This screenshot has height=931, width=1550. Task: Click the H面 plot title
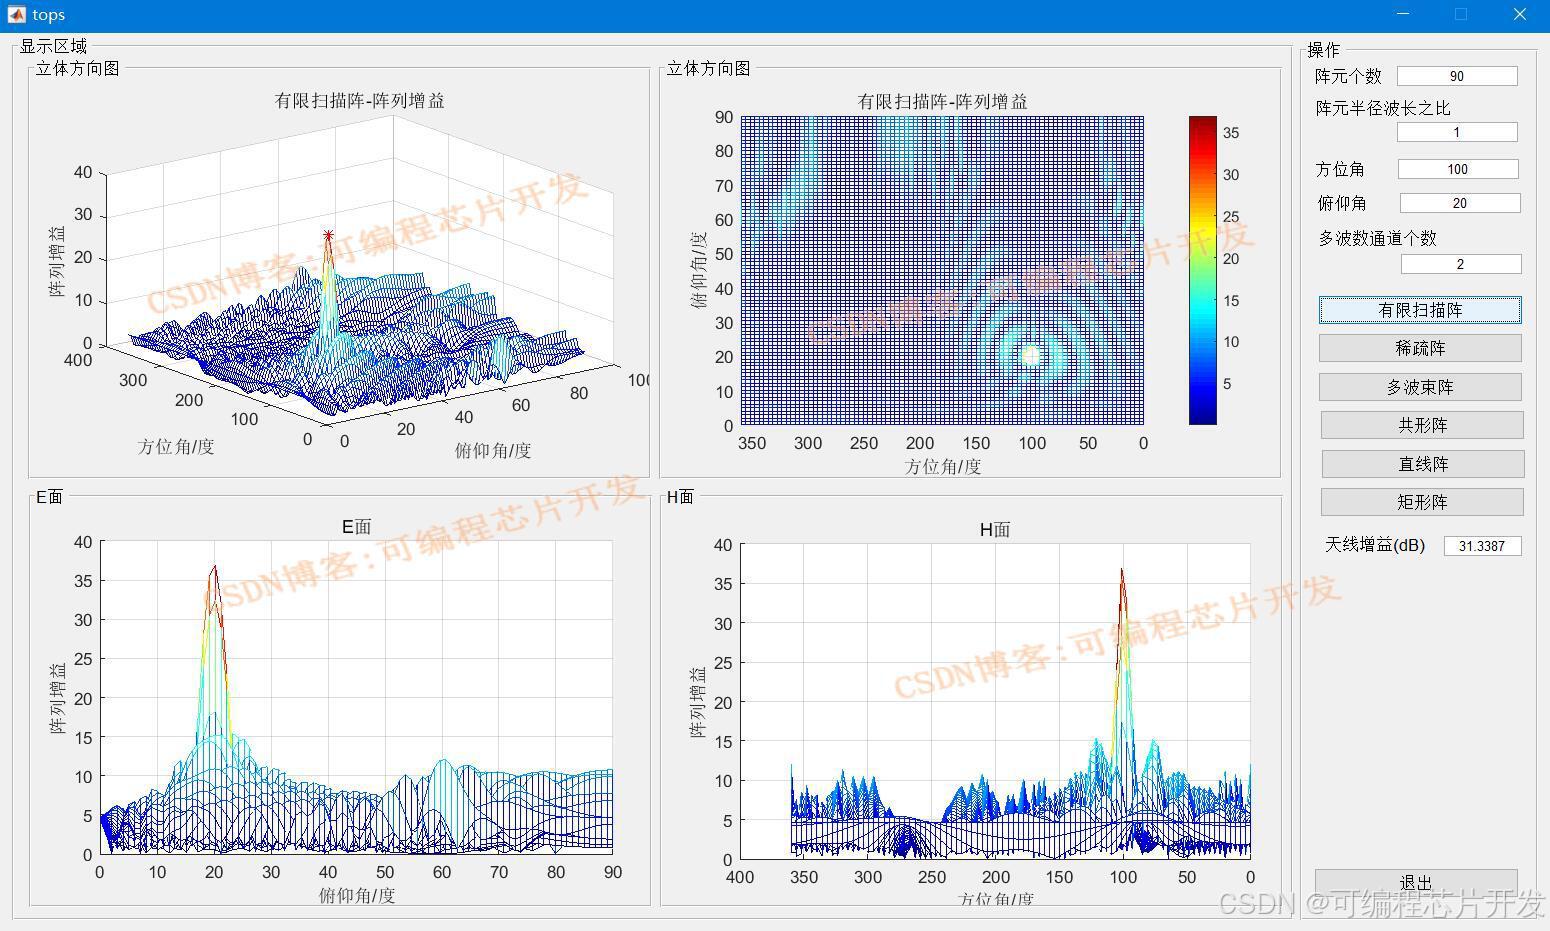[x=994, y=529]
